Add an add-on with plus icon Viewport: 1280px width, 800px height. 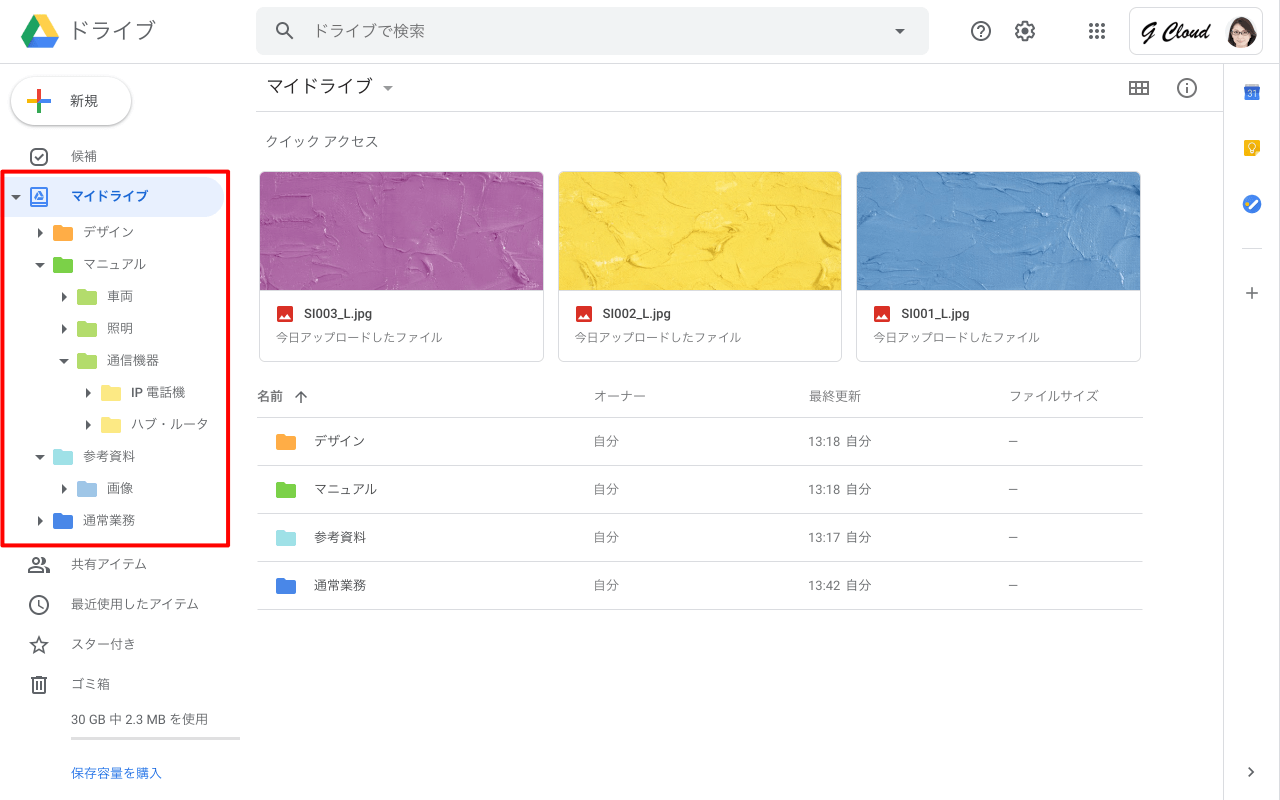click(x=1251, y=293)
